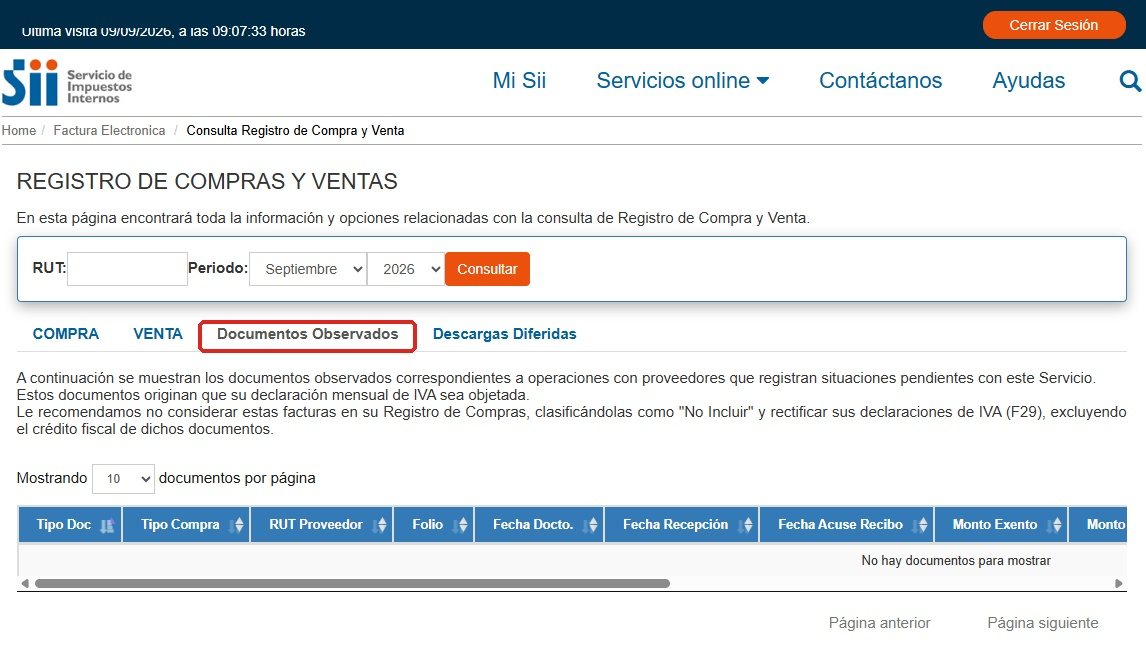Click Página anterior link

879,623
